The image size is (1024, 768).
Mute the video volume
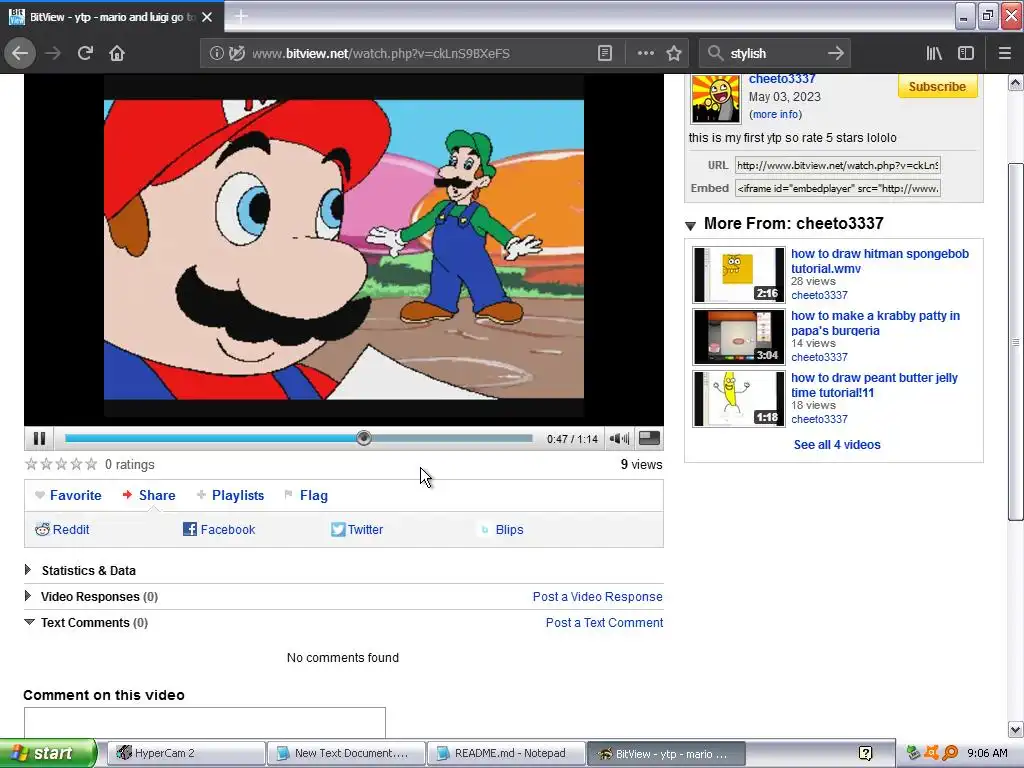pos(619,438)
